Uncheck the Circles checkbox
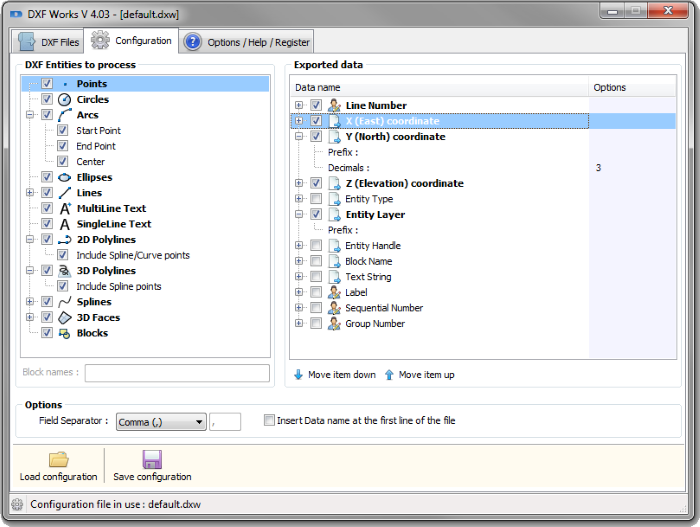This screenshot has height=527, width=700. [47, 99]
